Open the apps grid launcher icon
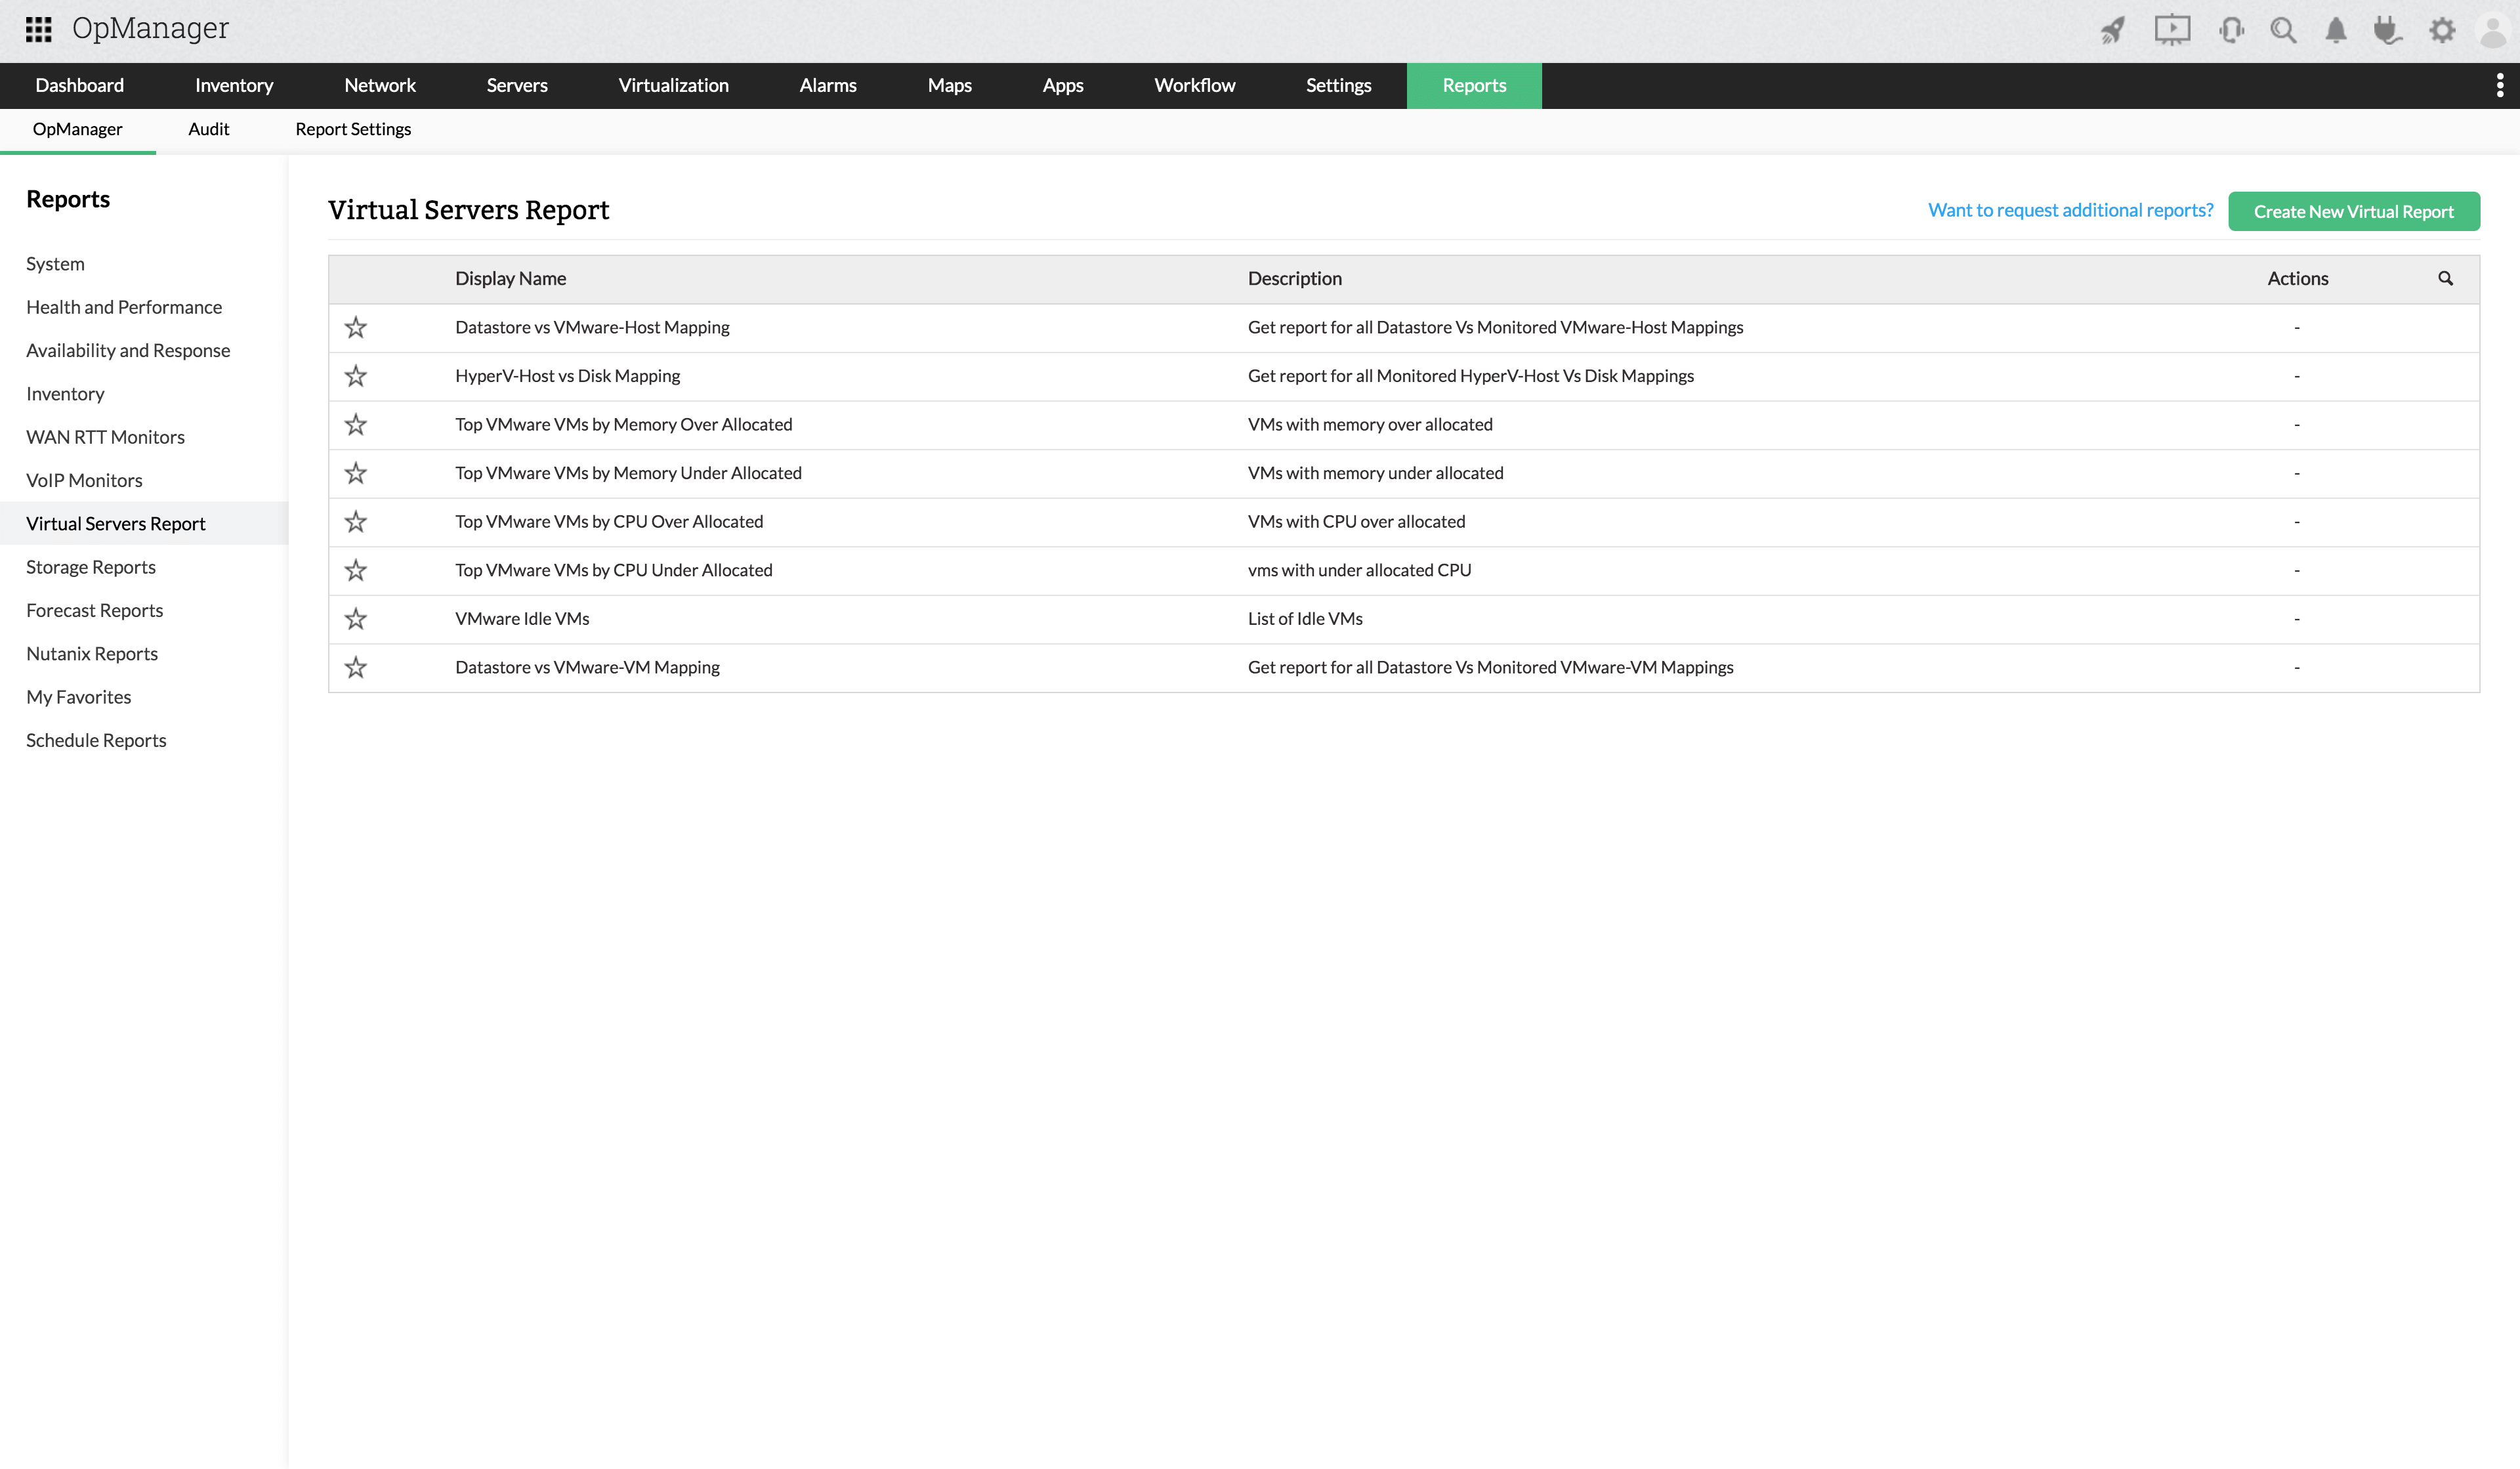The image size is (2520, 1469). click(38, 29)
